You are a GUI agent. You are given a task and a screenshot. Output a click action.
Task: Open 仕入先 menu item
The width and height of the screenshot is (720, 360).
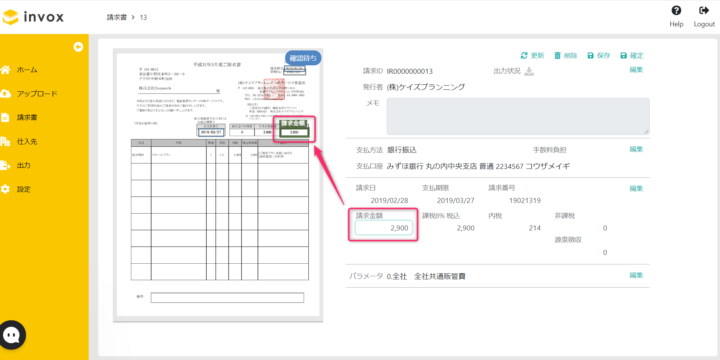27,141
